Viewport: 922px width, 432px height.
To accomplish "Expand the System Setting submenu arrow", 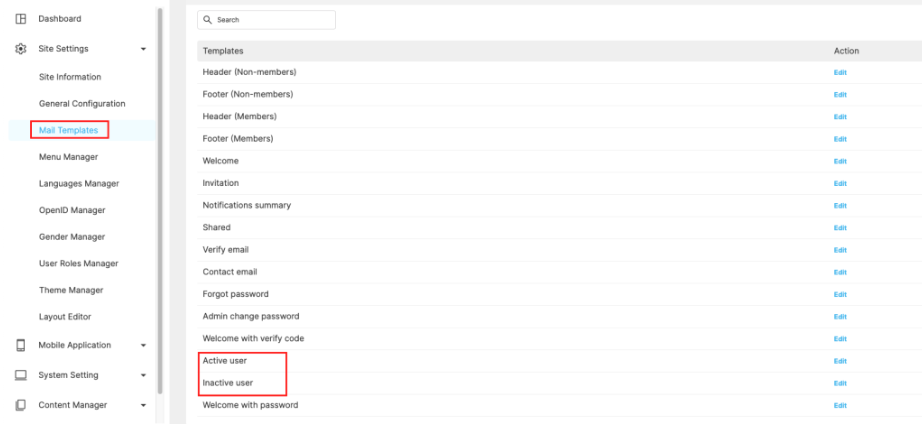I will tap(143, 376).
